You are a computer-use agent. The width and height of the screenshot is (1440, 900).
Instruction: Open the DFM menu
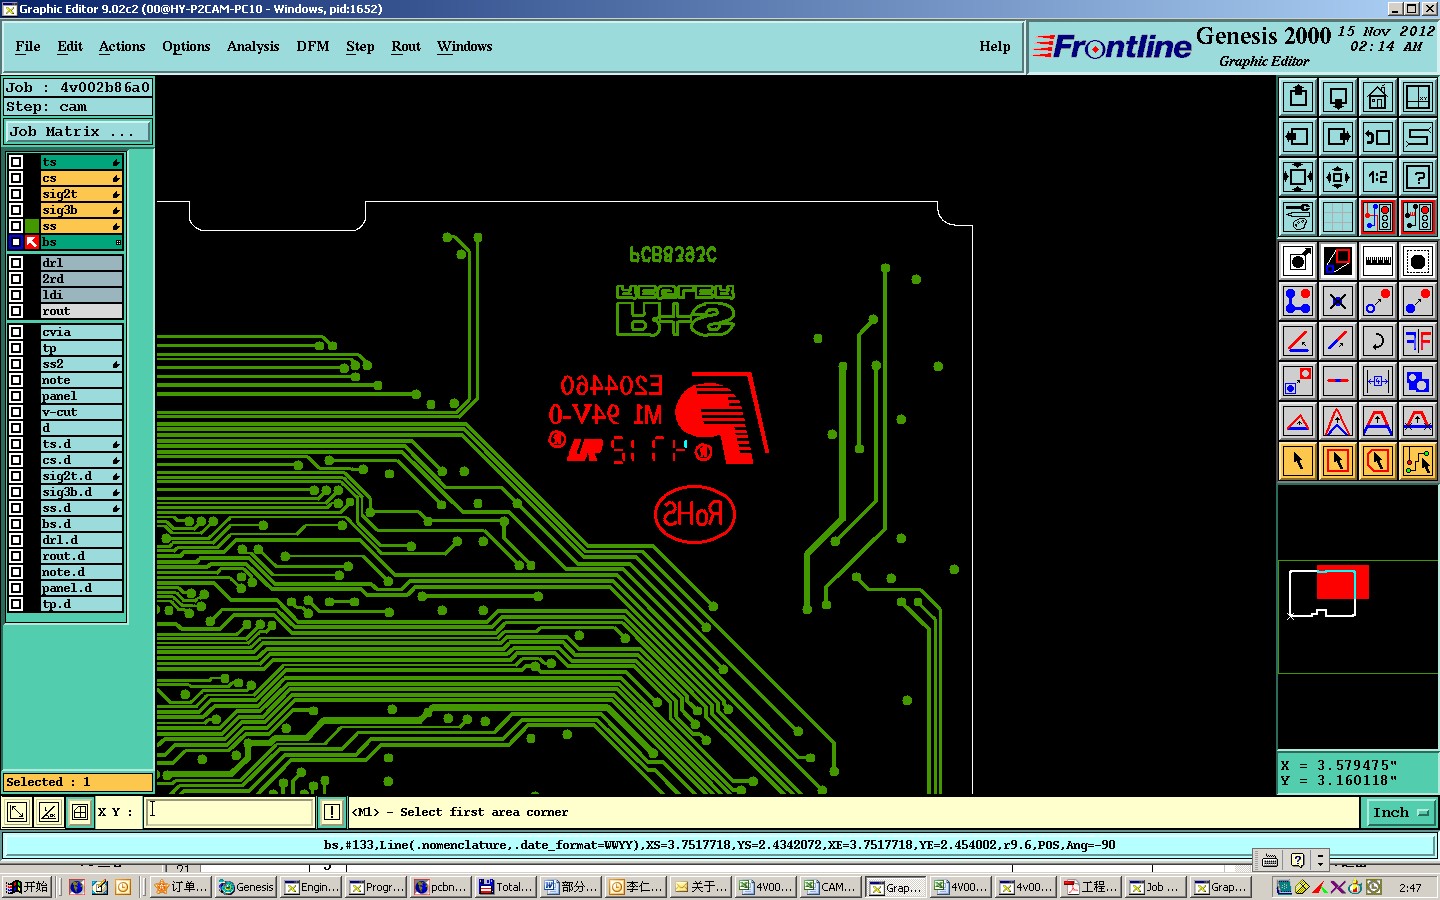[x=313, y=46]
